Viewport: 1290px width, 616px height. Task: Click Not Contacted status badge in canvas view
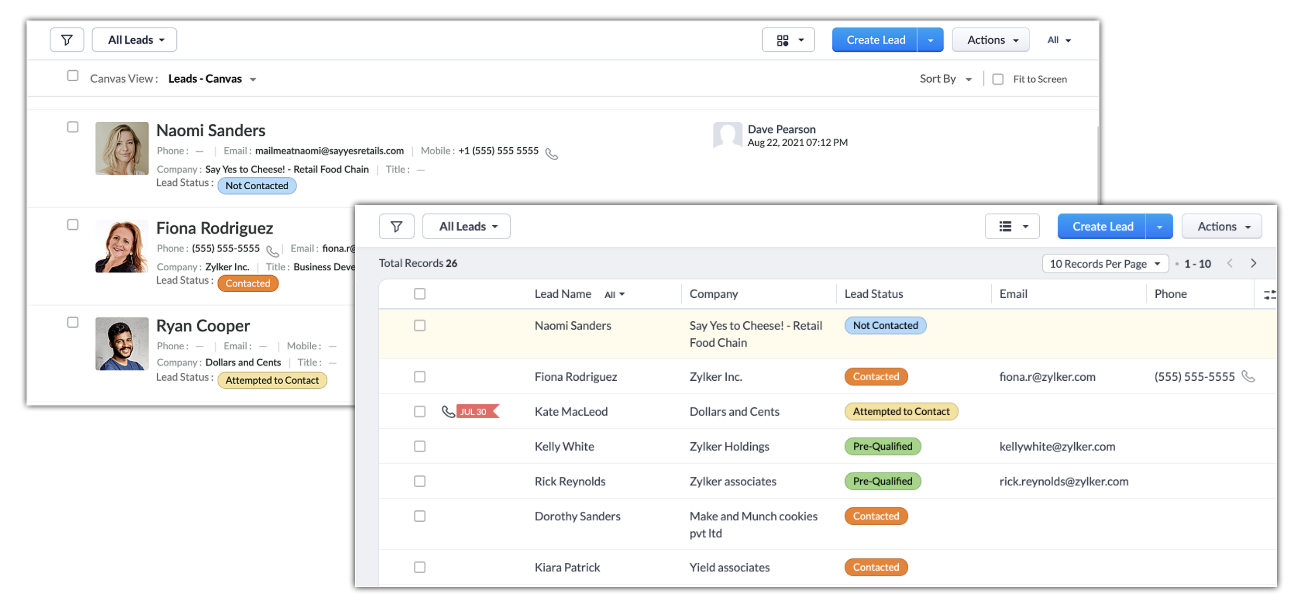pyautogui.click(x=257, y=186)
